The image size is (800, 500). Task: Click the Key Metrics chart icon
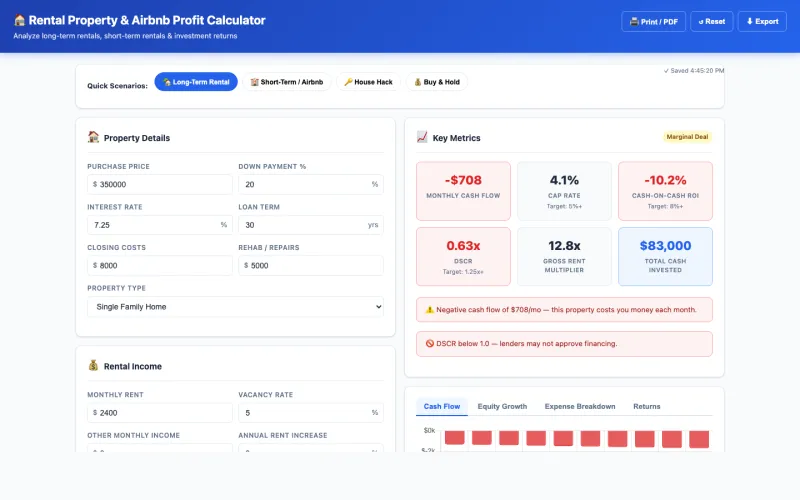(x=422, y=138)
